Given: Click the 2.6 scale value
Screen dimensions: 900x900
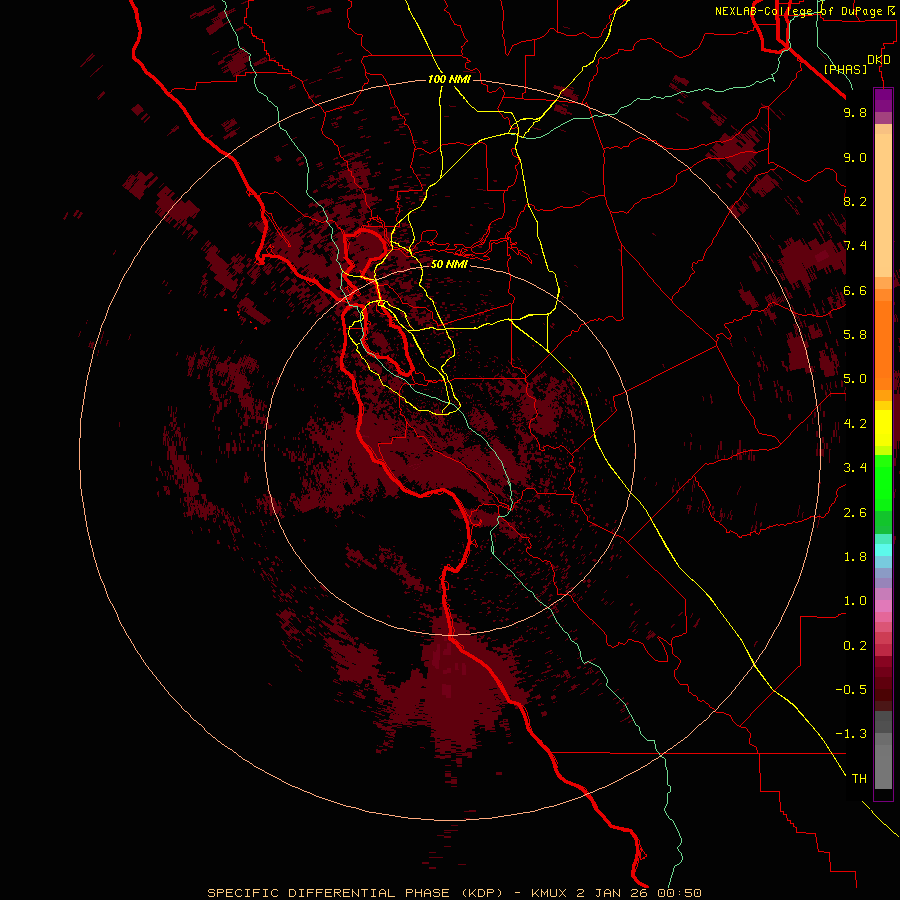Looking at the screenshot, I should tap(855, 513).
